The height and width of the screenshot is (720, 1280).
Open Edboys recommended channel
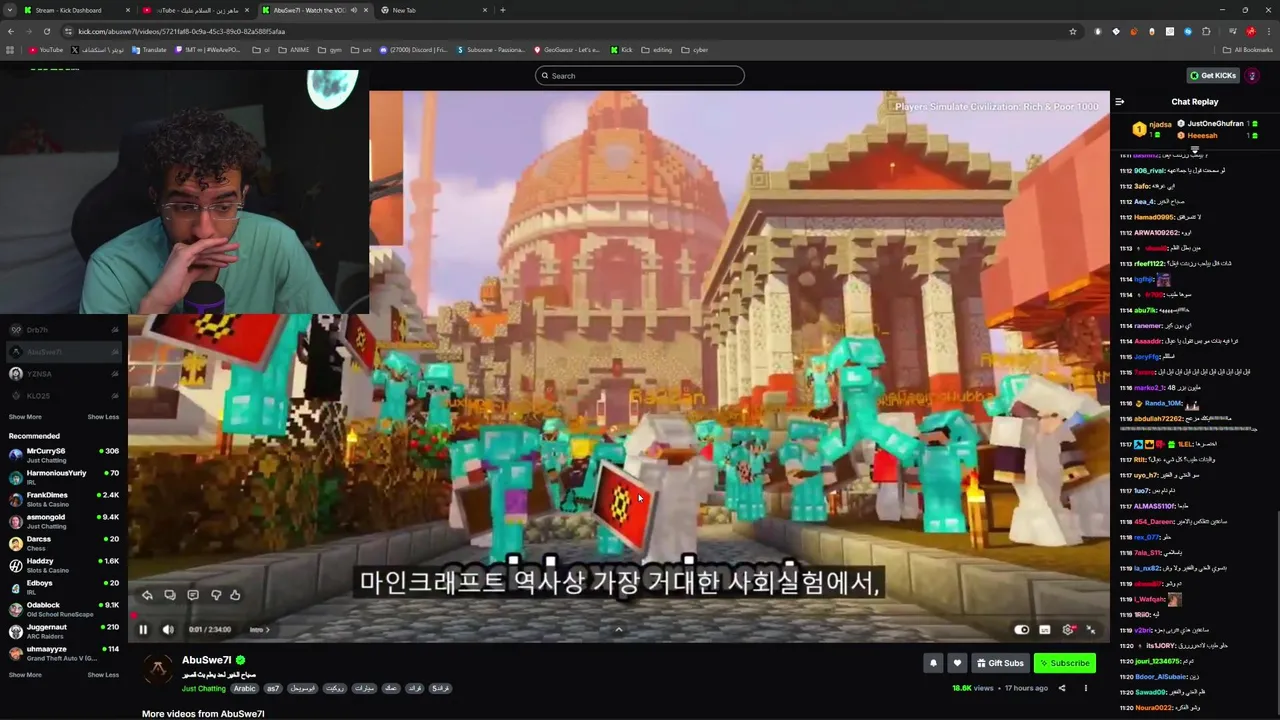pyautogui.click(x=63, y=587)
